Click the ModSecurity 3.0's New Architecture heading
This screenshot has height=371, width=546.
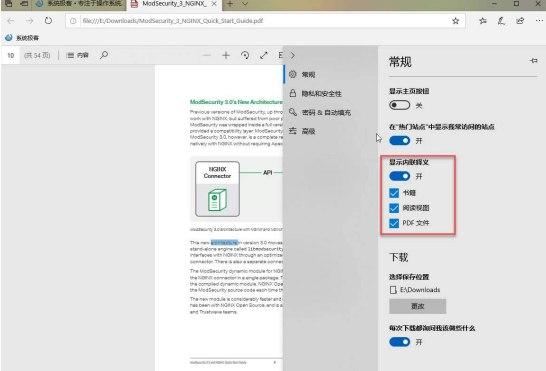click(236, 102)
